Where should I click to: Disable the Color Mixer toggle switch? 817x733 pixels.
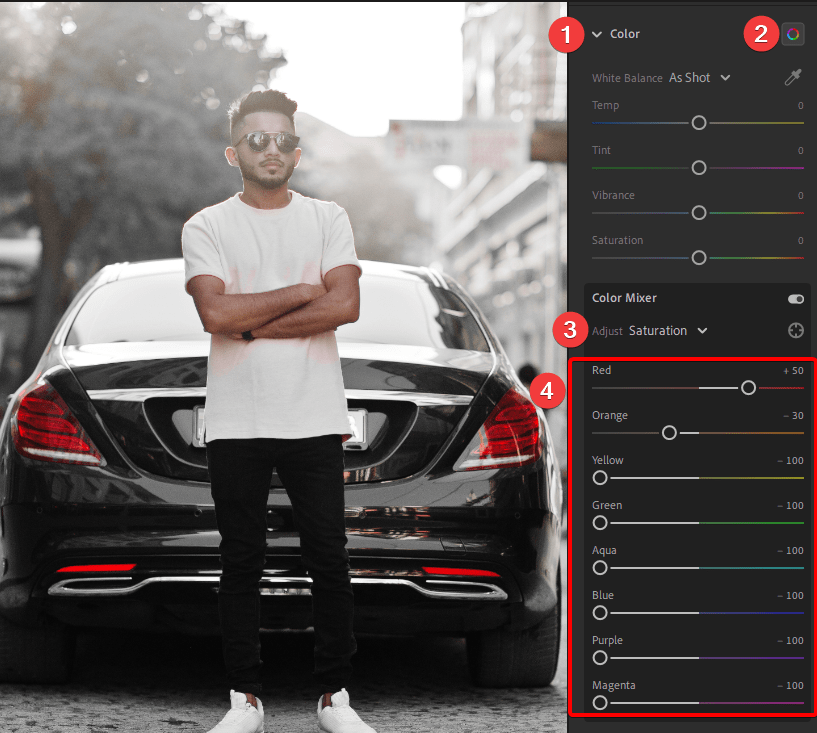(x=795, y=298)
